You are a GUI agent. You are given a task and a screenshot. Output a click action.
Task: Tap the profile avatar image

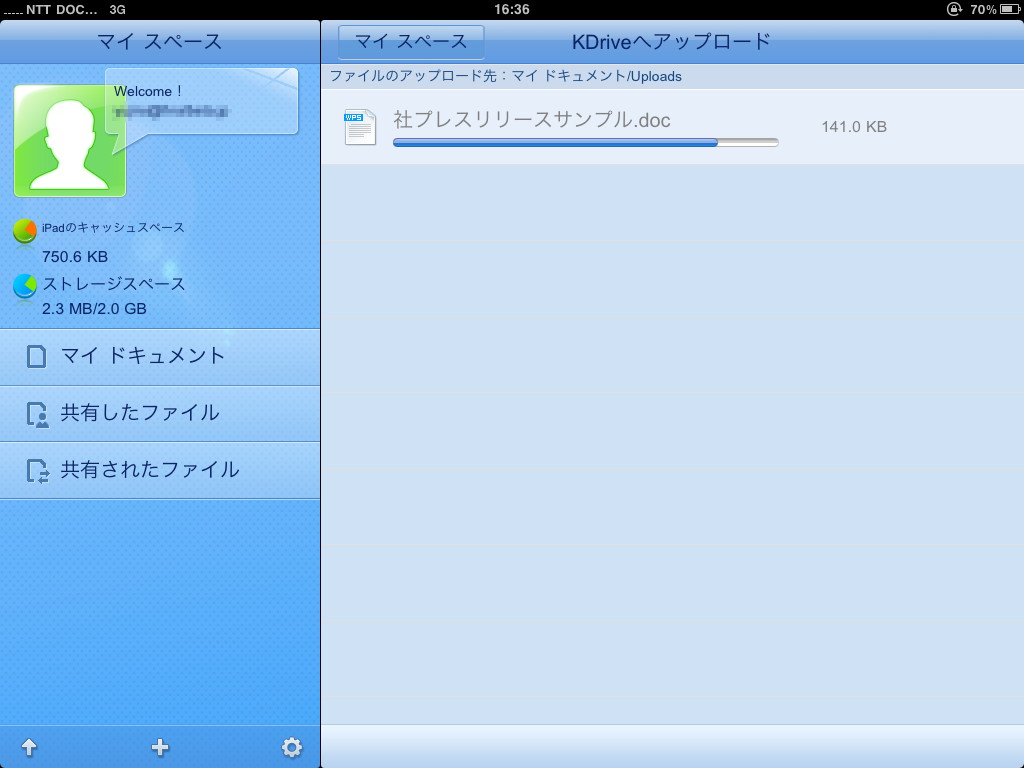pos(68,140)
